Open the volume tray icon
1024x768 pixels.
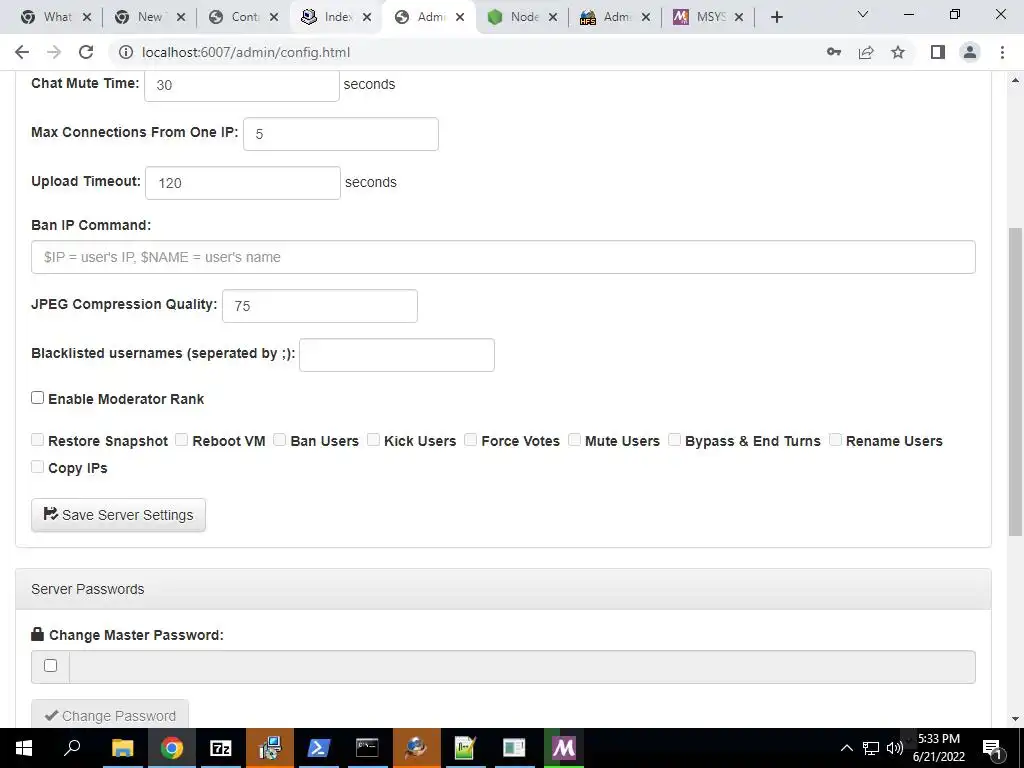(895, 748)
